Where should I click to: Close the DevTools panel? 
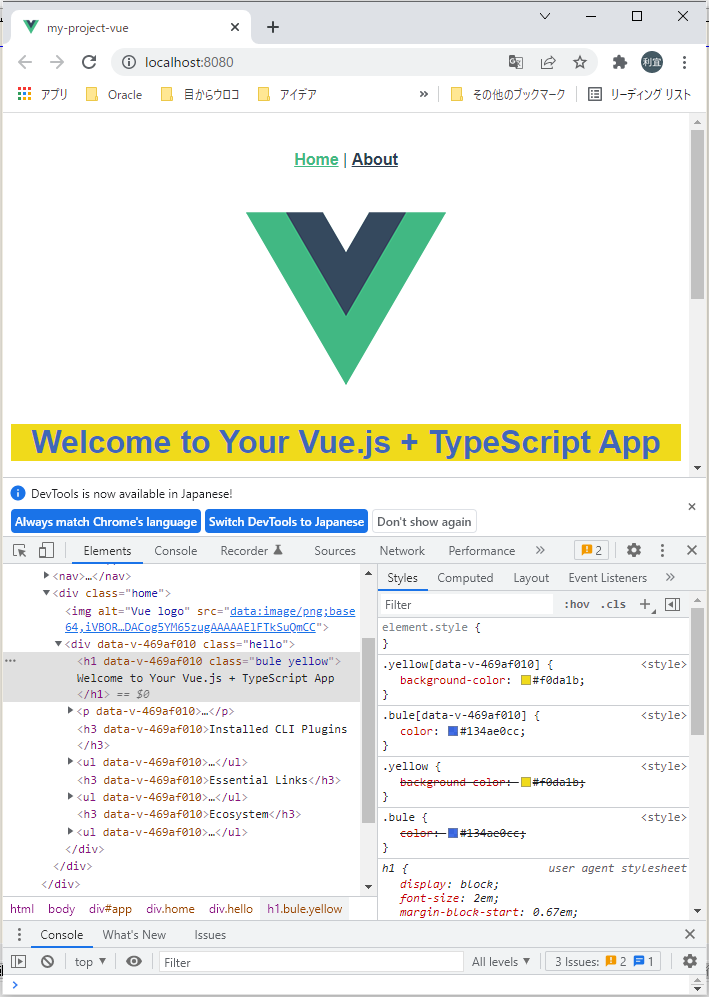[692, 550]
